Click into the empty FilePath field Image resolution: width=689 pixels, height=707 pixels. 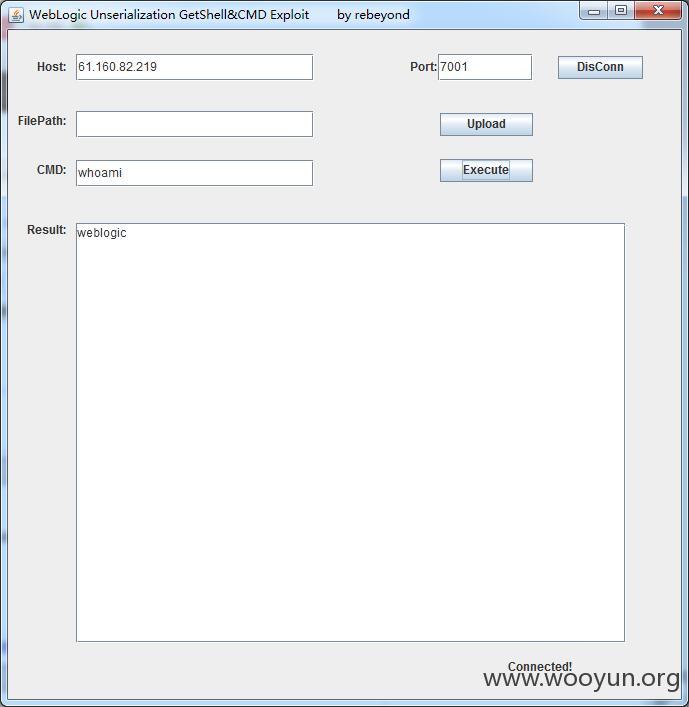coord(194,124)
